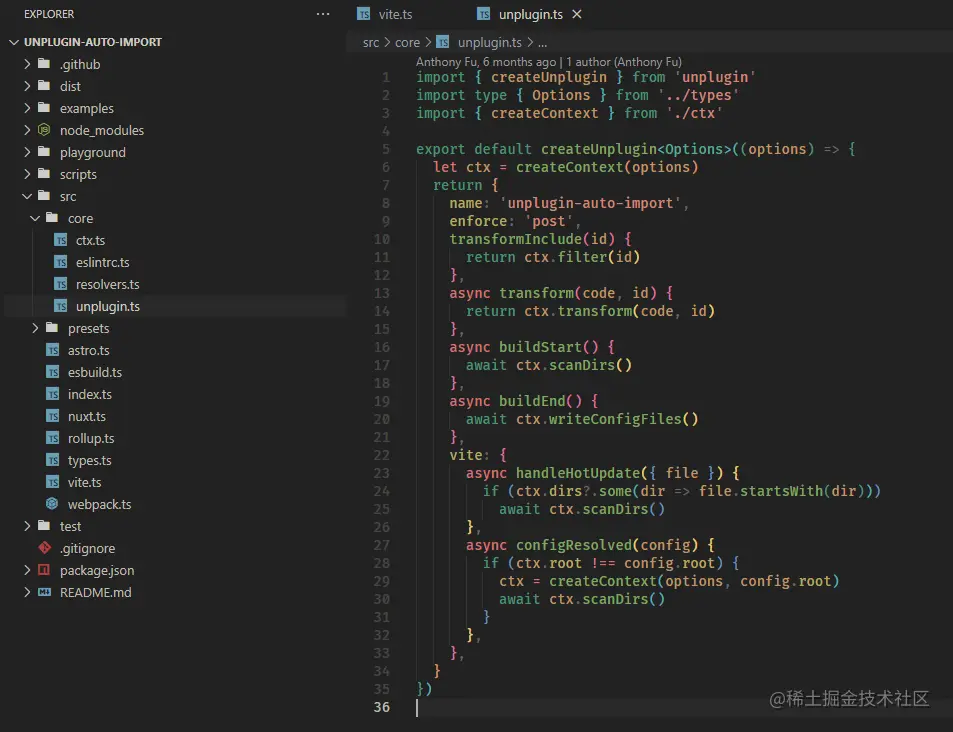Click the breadcrumb ellipsis symbol segment
This screenshot has width=953, height=732.
point(542,43)
